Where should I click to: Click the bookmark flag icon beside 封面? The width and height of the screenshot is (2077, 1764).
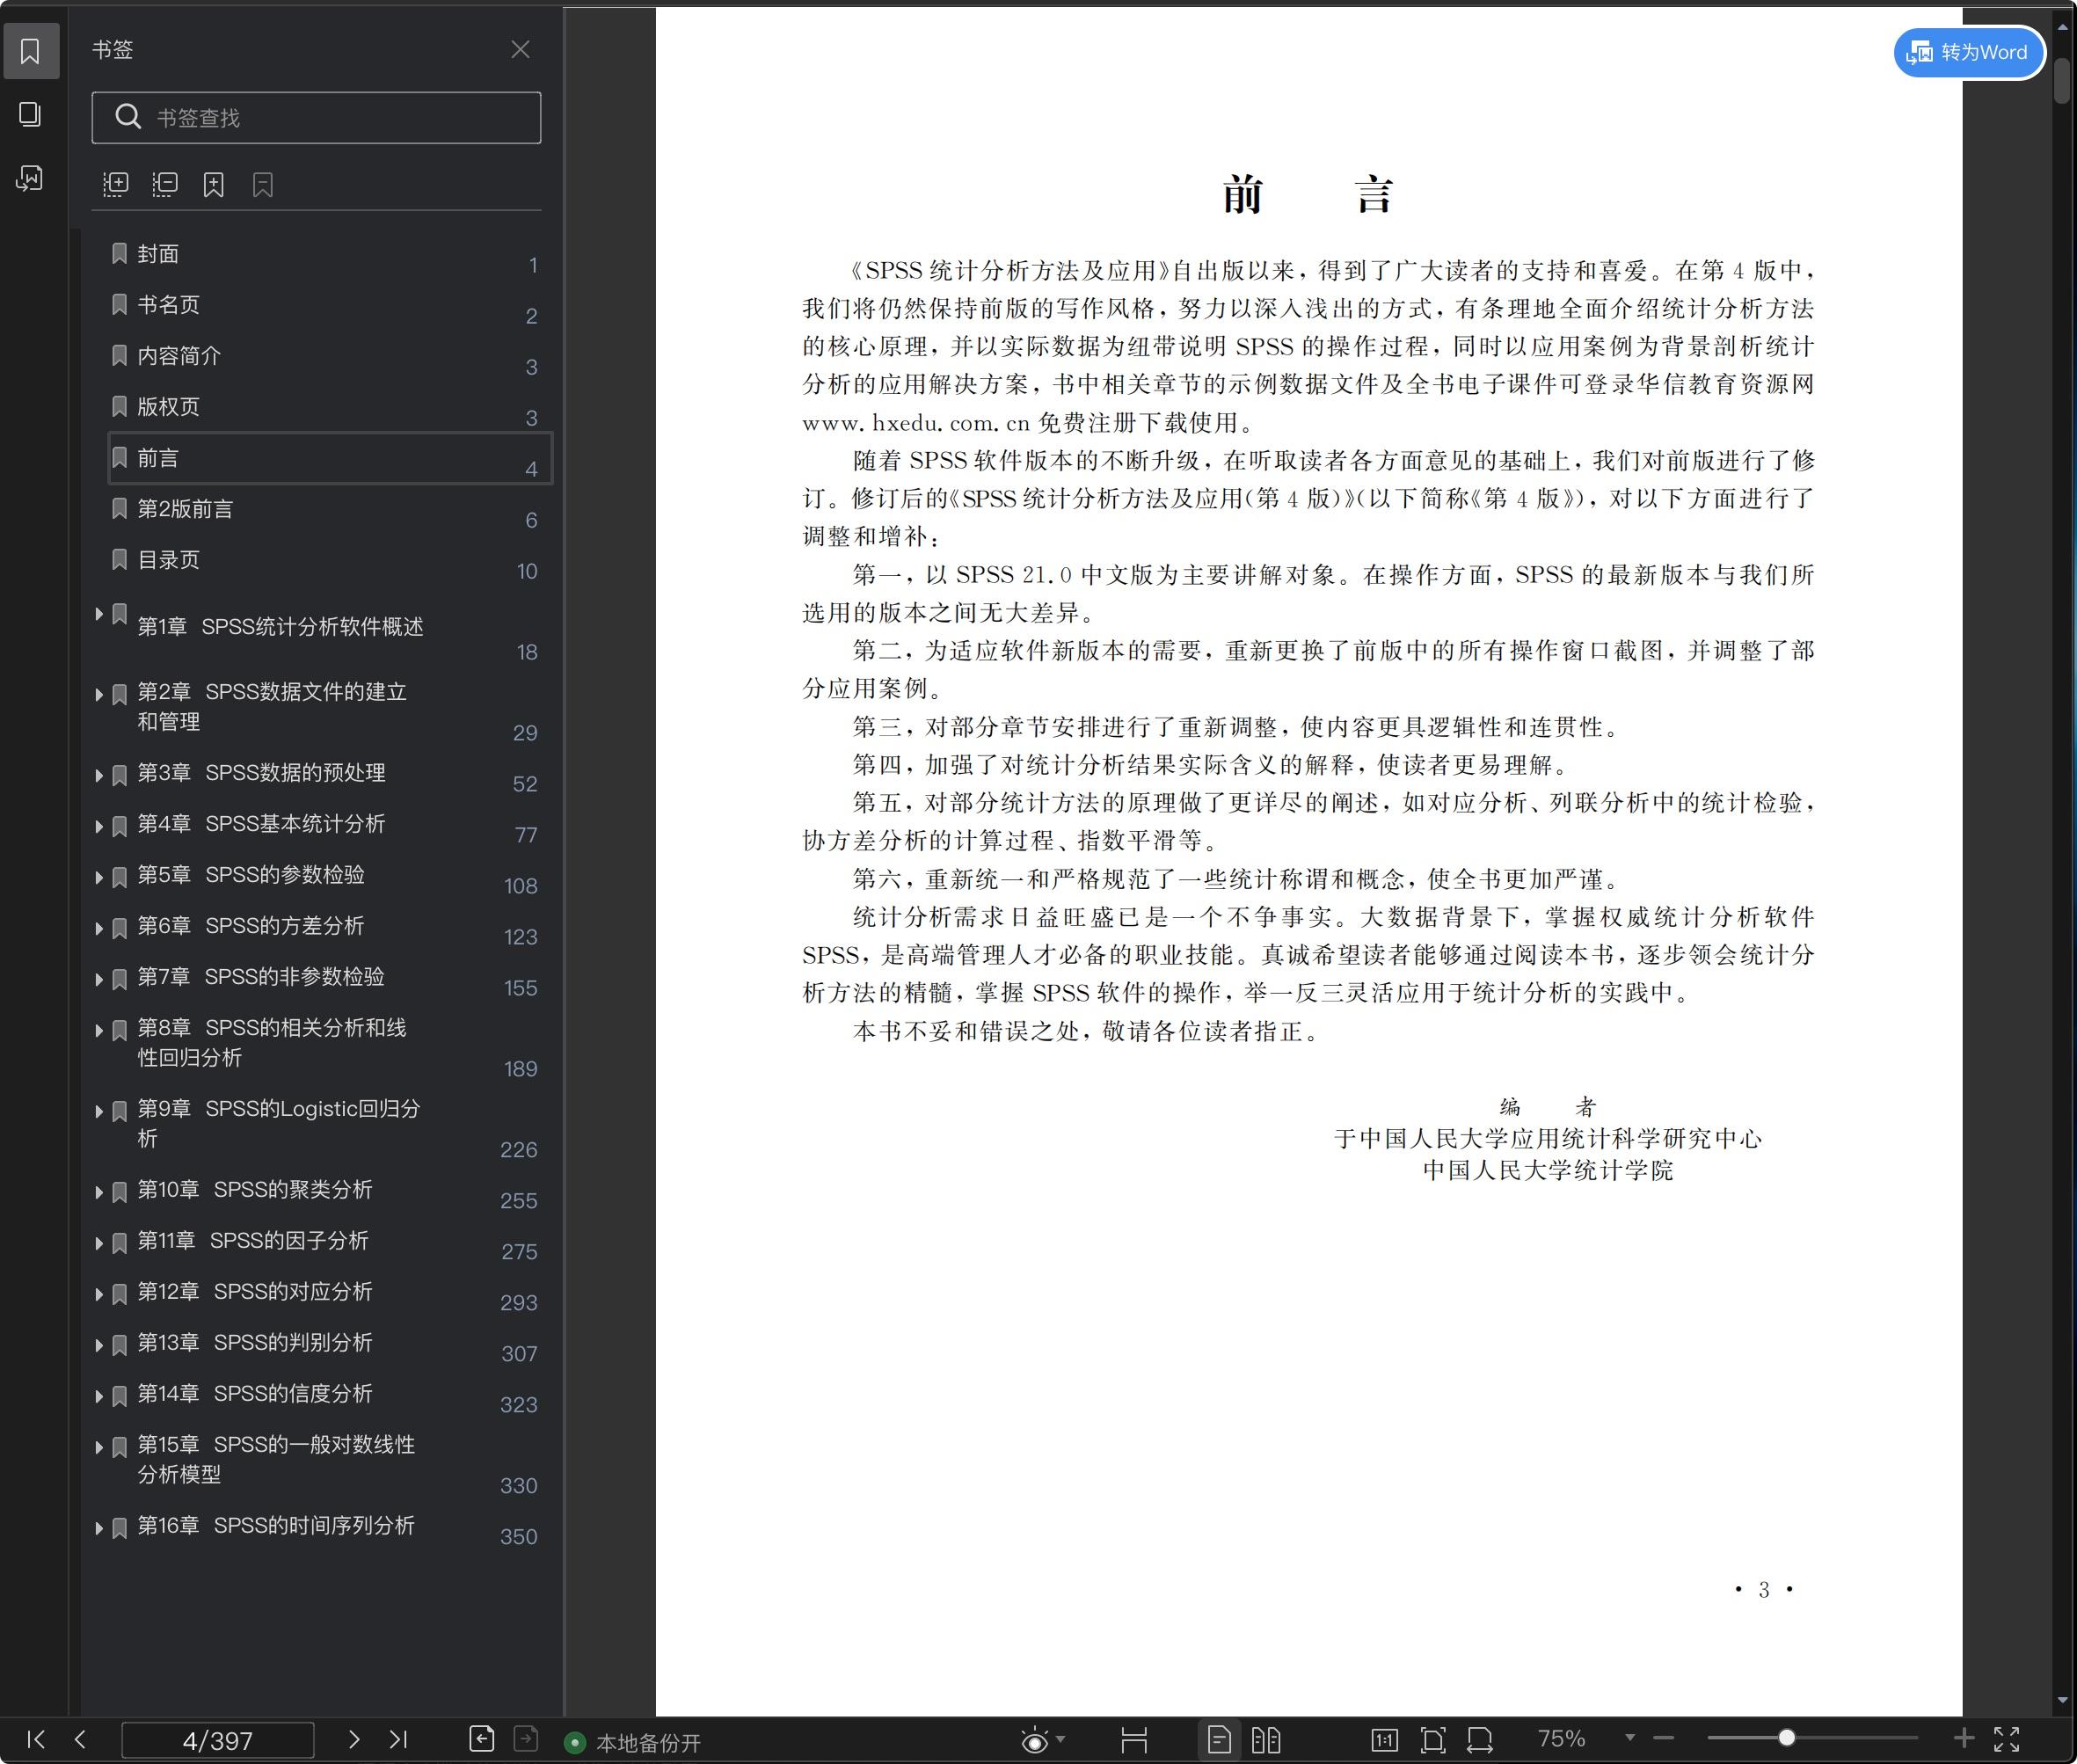click(x=119, y=253)
